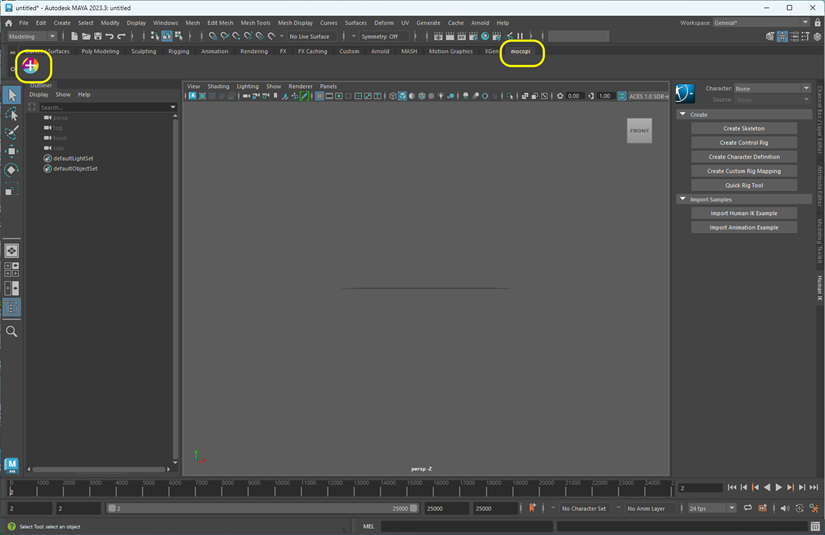Switch to the mocopi shelf tab
Screen dimensions: 825x535
[520, 51]
